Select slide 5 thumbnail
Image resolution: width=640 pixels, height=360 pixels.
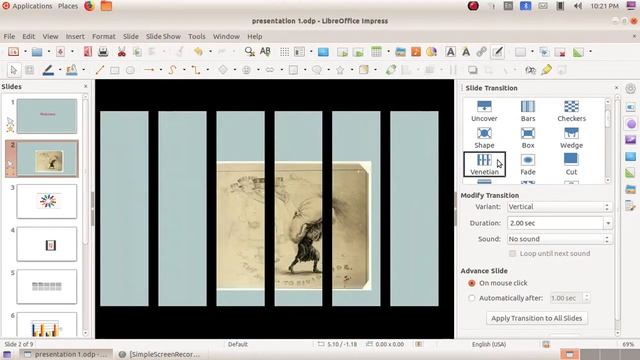[x=47, y=287]
